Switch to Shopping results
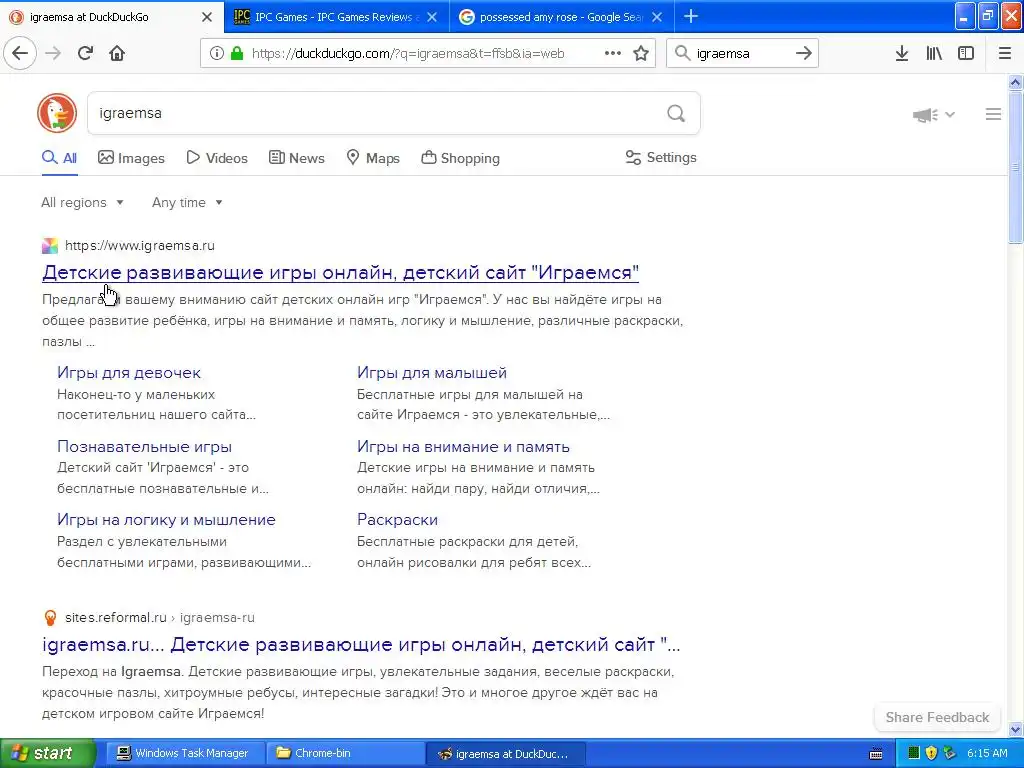The height and width of the screenshot is (768, 1024). point(460,158)
